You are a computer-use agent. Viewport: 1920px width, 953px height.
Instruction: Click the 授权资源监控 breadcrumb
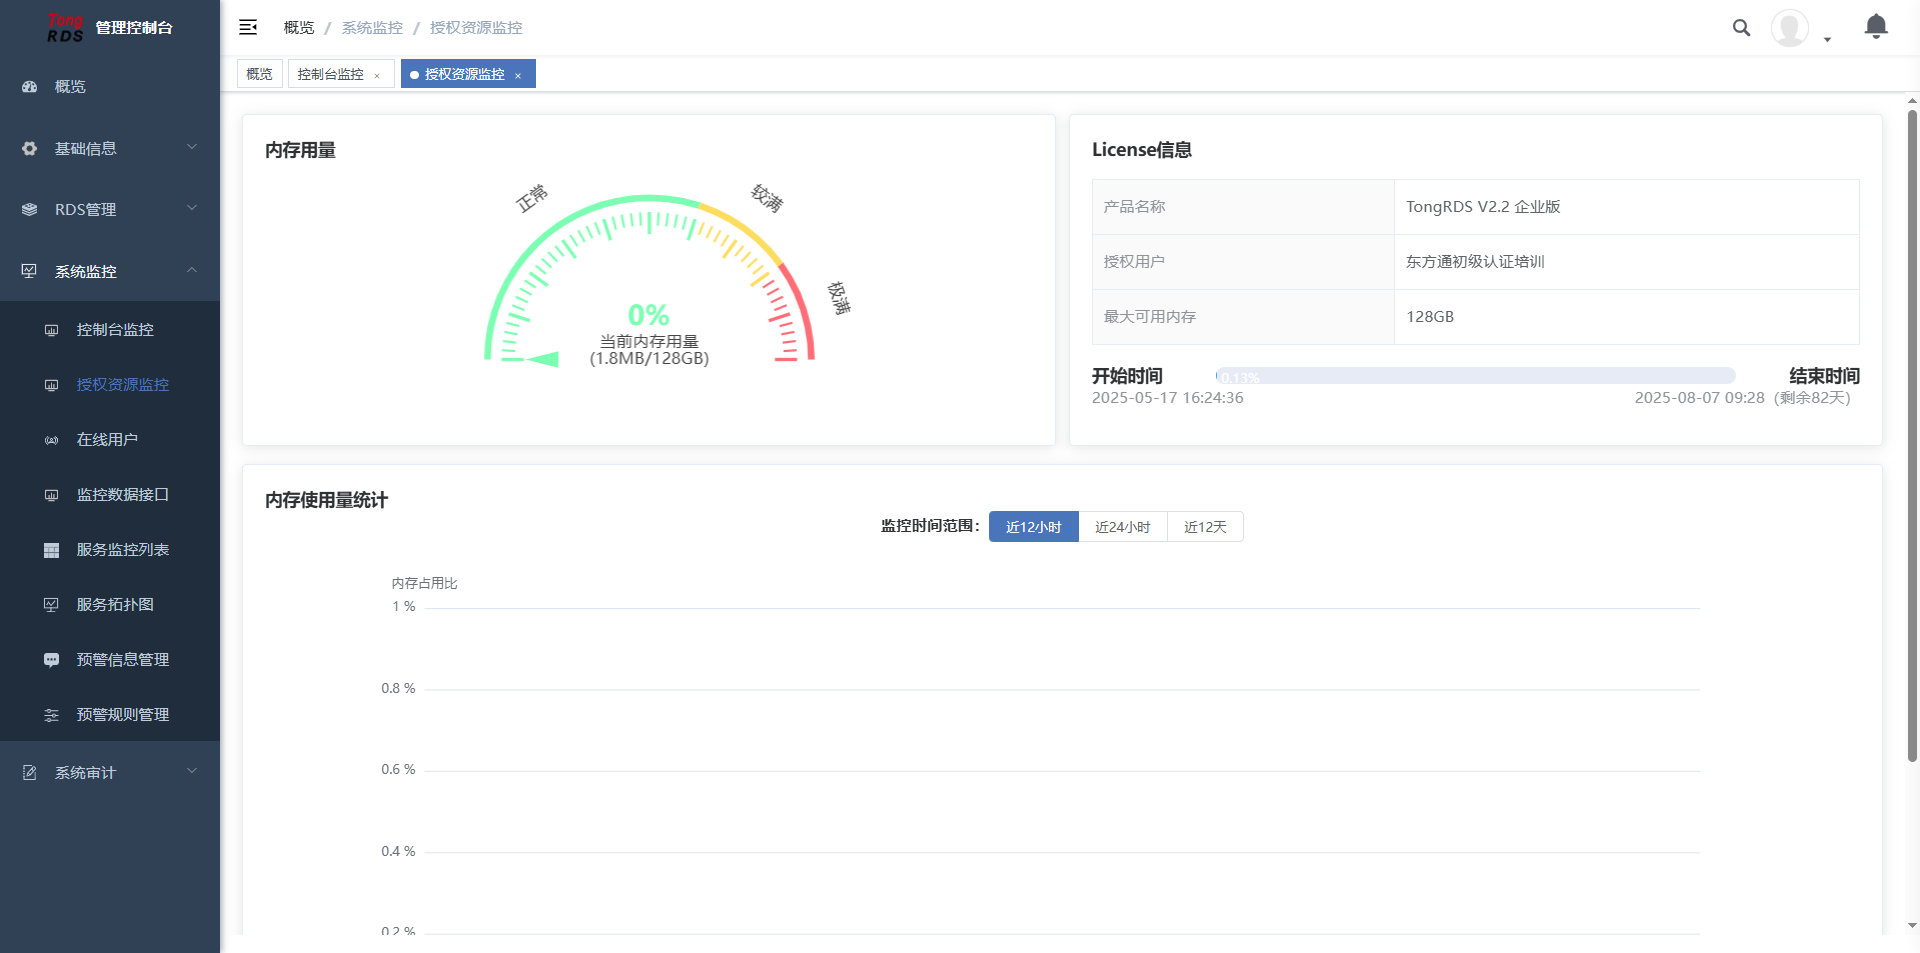(476, 28)
